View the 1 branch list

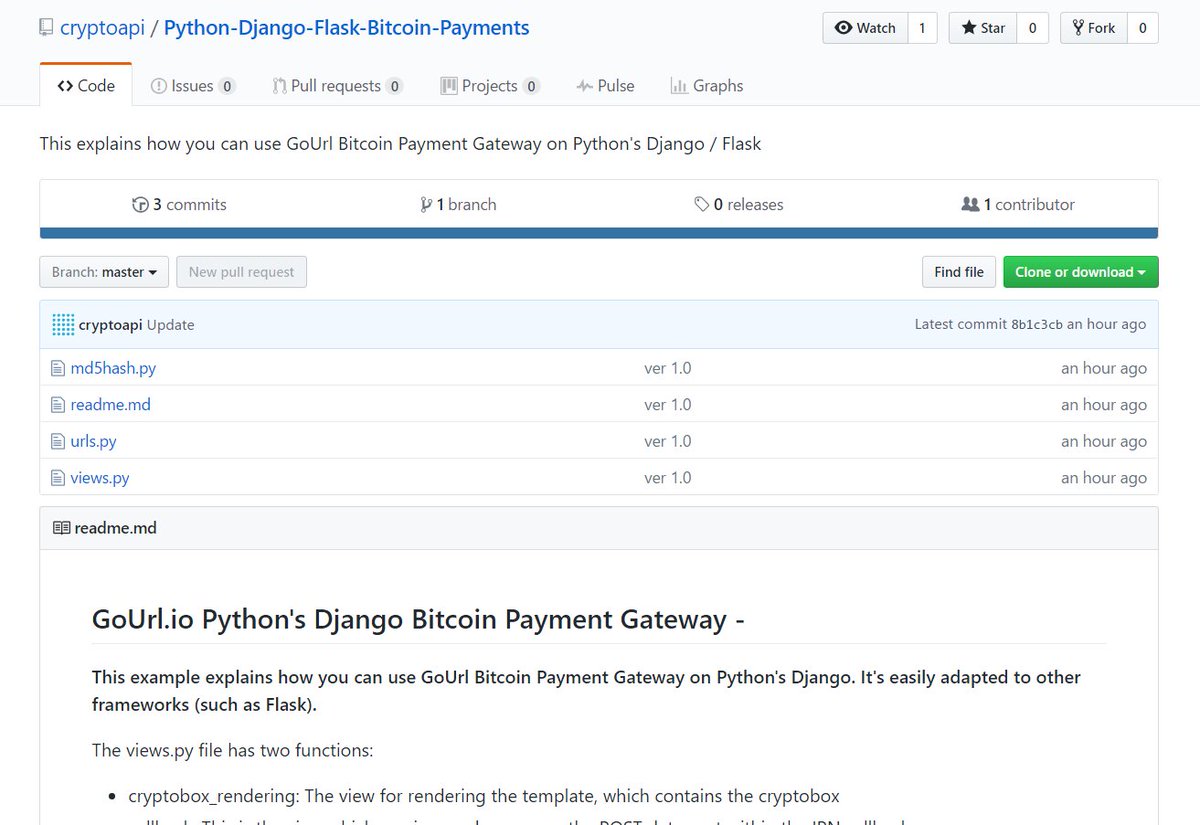[x=459, y=204]
